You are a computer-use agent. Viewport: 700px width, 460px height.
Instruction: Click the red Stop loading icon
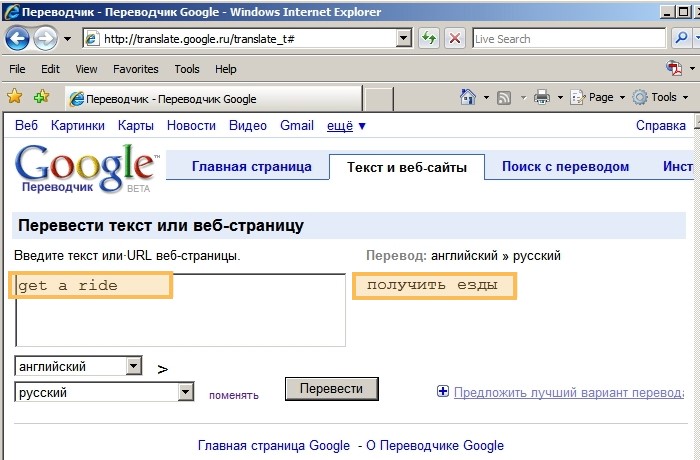coord(454,38)
